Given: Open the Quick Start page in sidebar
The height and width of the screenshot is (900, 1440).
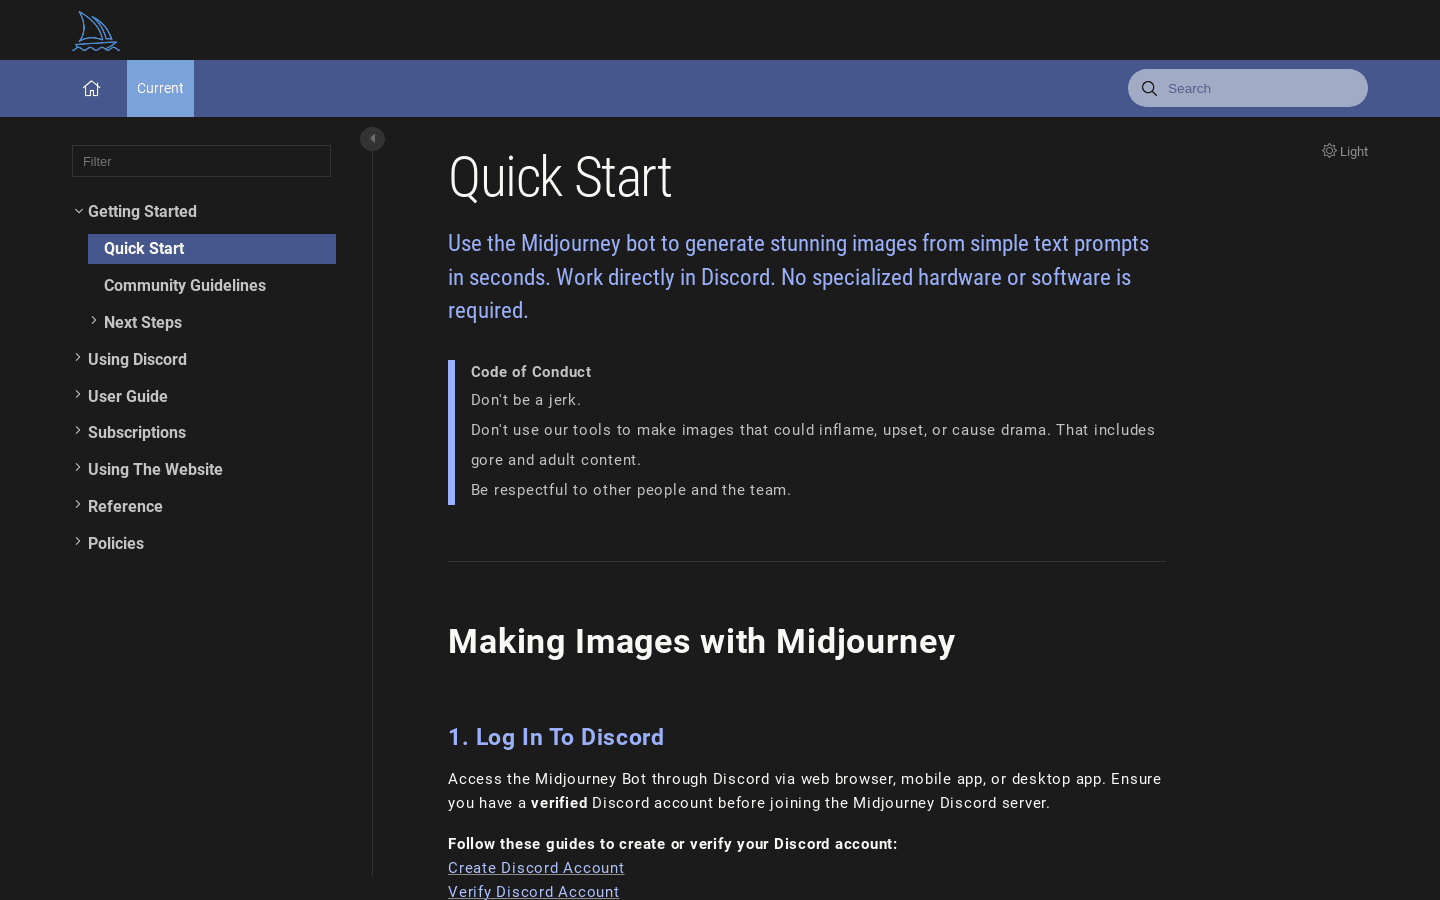Looking at the screenshot, I should 144,248.
